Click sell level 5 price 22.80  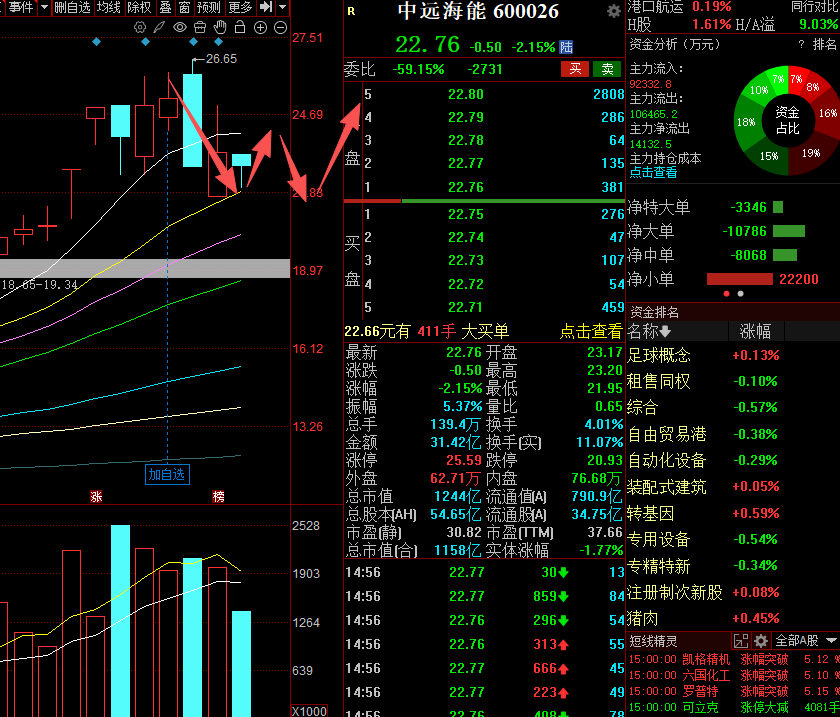tap(466, 94)
